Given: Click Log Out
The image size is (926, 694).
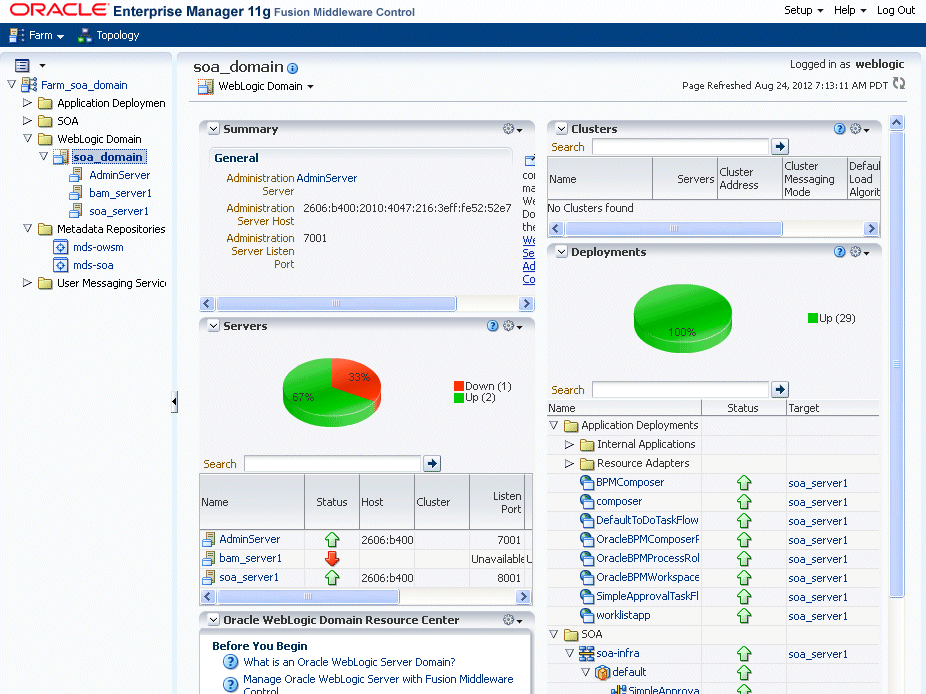Looking at the screenshot, I should click(895, 11).
